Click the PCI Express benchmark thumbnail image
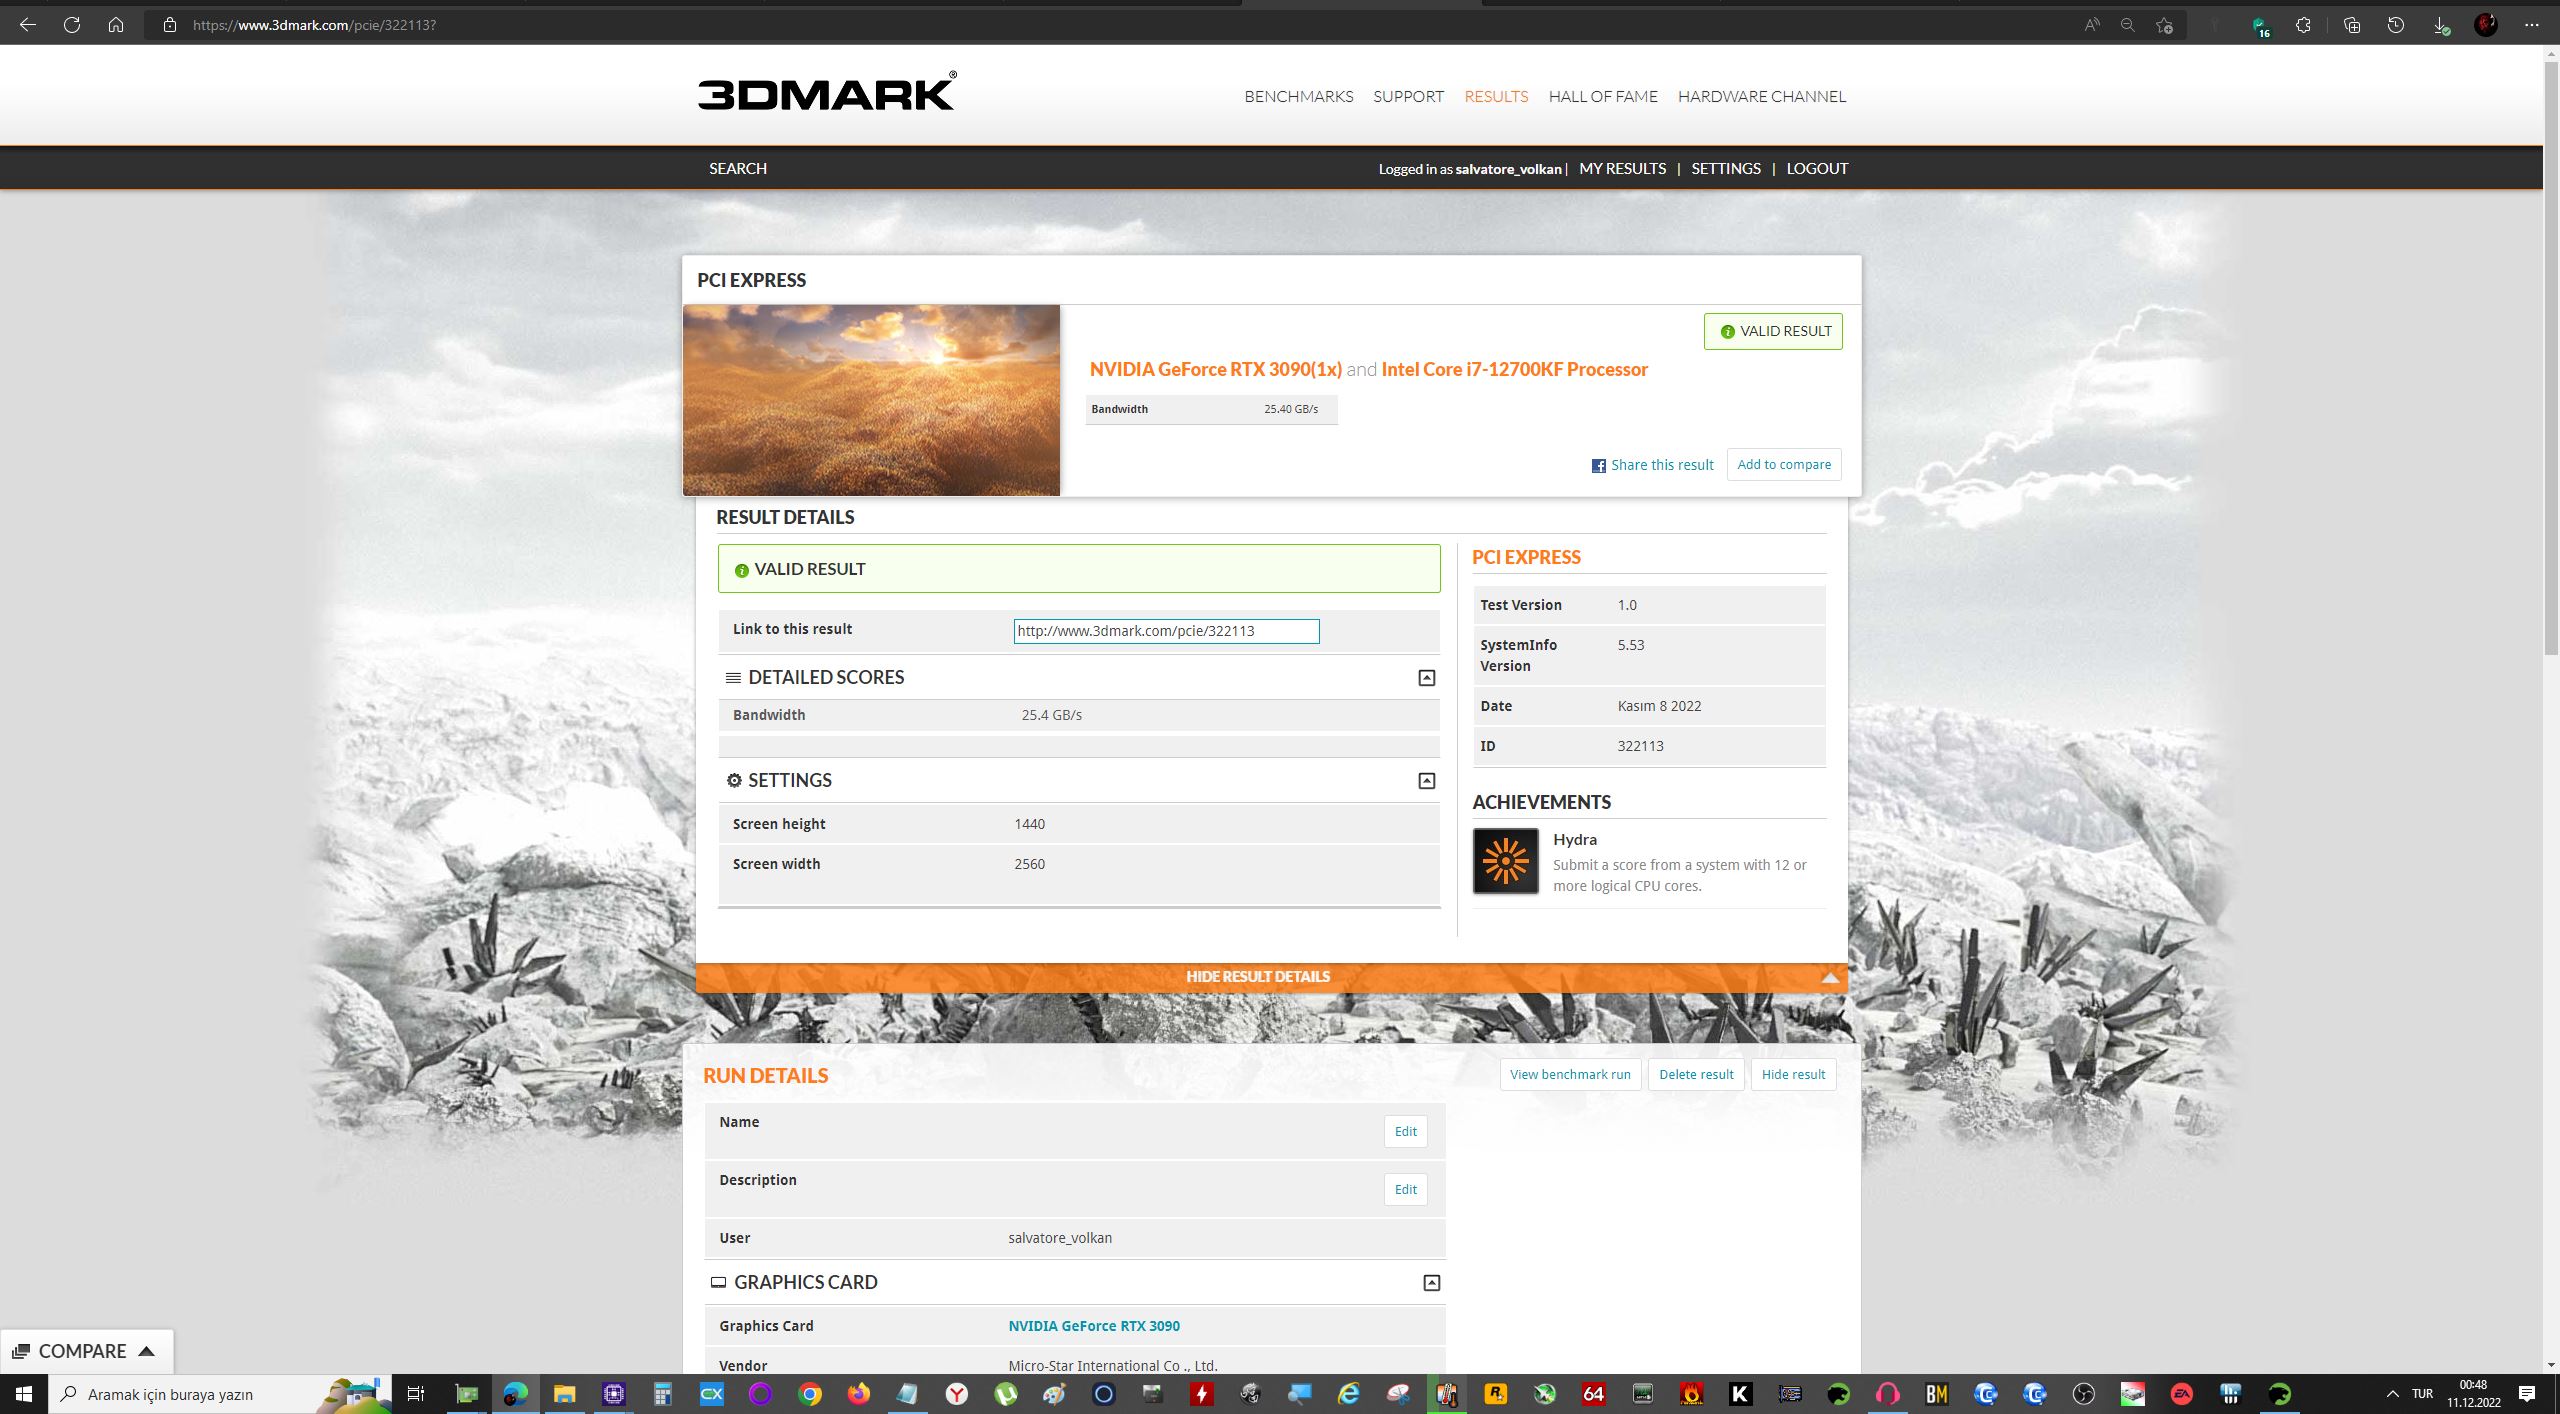Viewport: 2560px width, 1414px height. pyautogui.click(x=871, y=400)
